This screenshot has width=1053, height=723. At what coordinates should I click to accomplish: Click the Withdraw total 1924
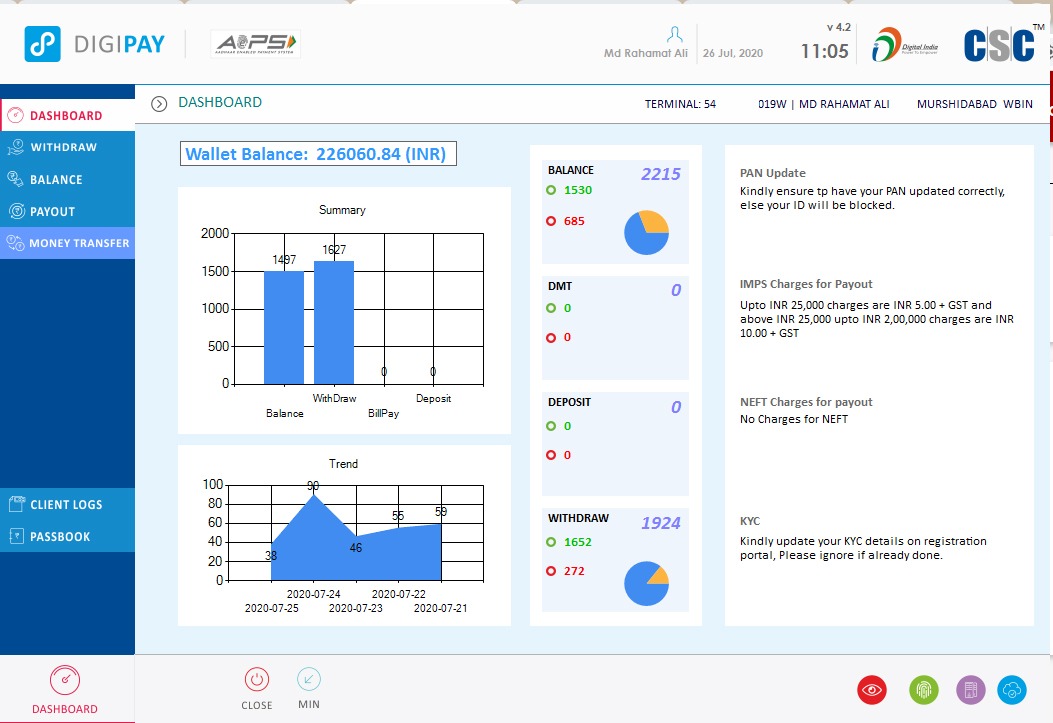point(661,523)
